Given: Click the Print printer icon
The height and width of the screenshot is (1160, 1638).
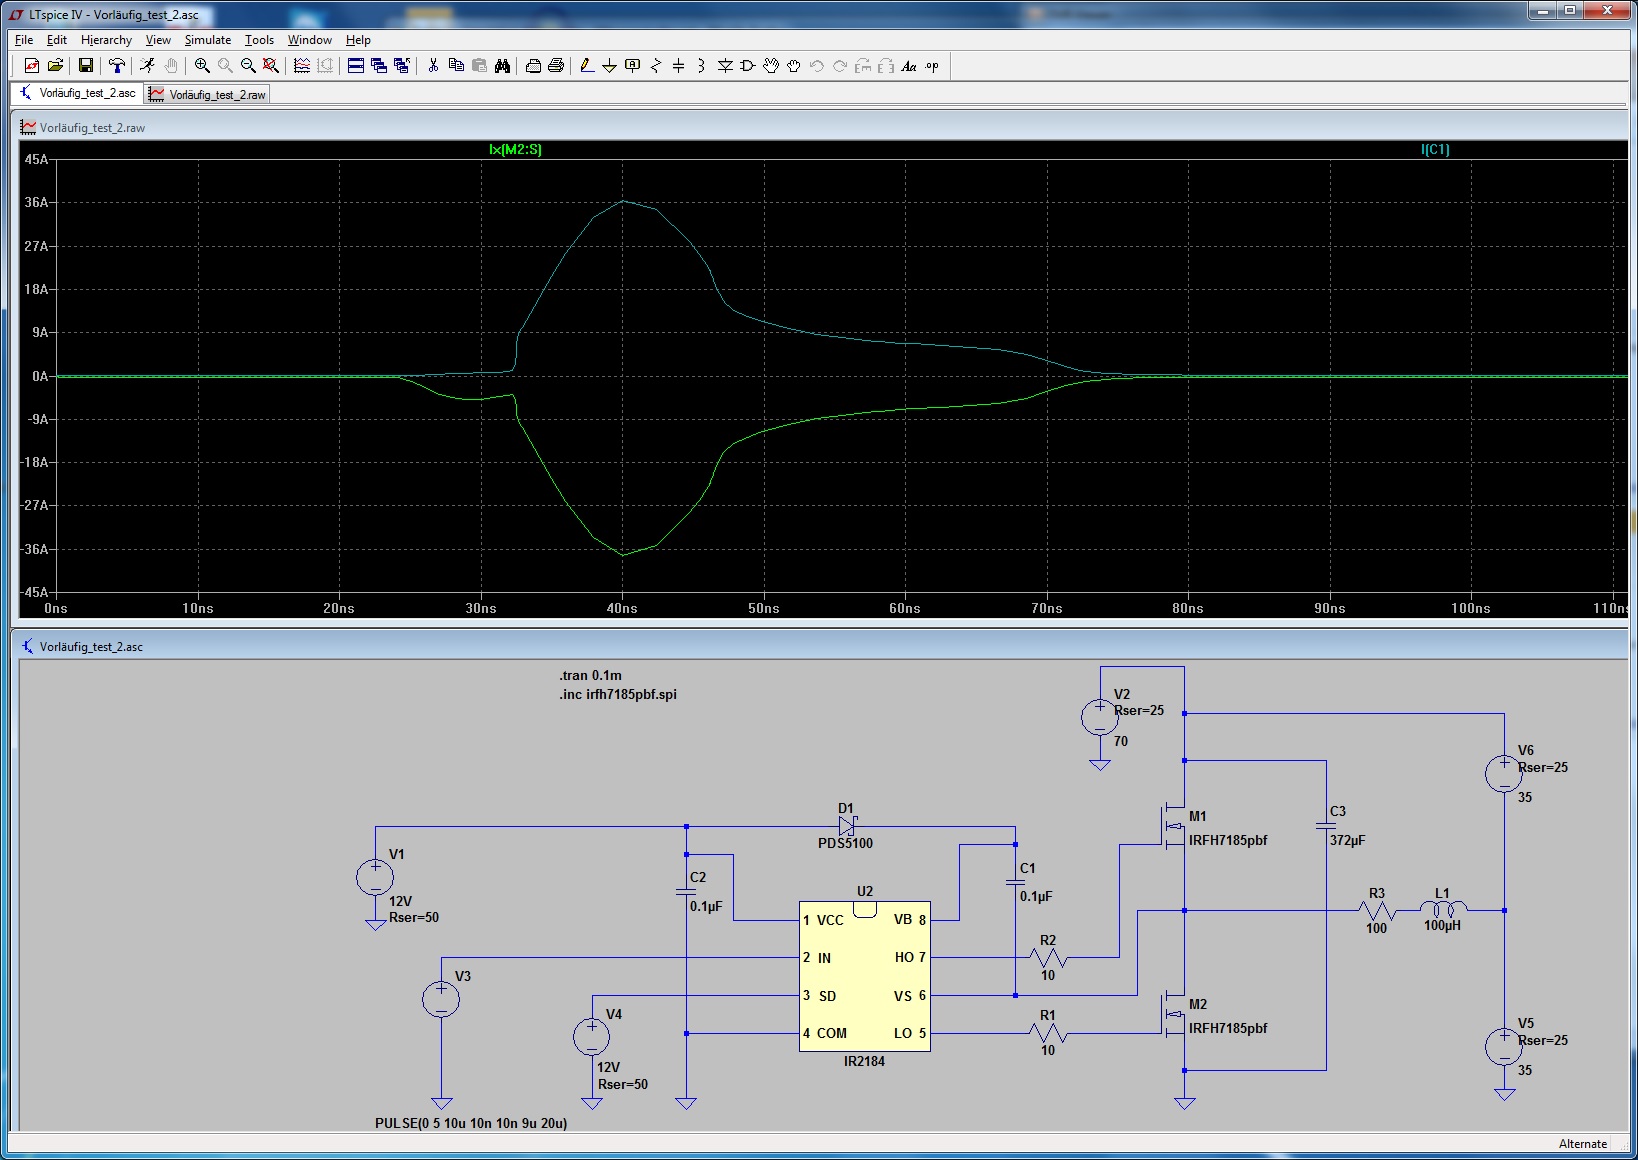Looking at the screenshot, I should pos(556,66).
